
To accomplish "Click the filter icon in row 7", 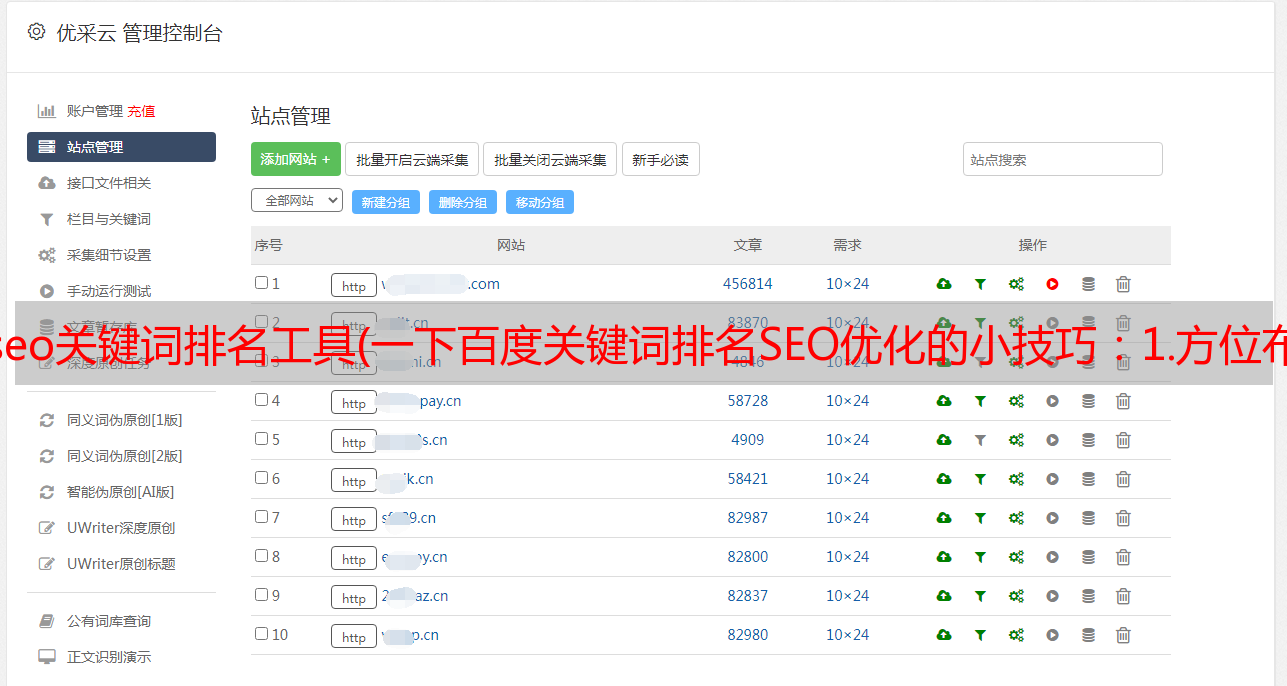I will (x=980, y=518).
